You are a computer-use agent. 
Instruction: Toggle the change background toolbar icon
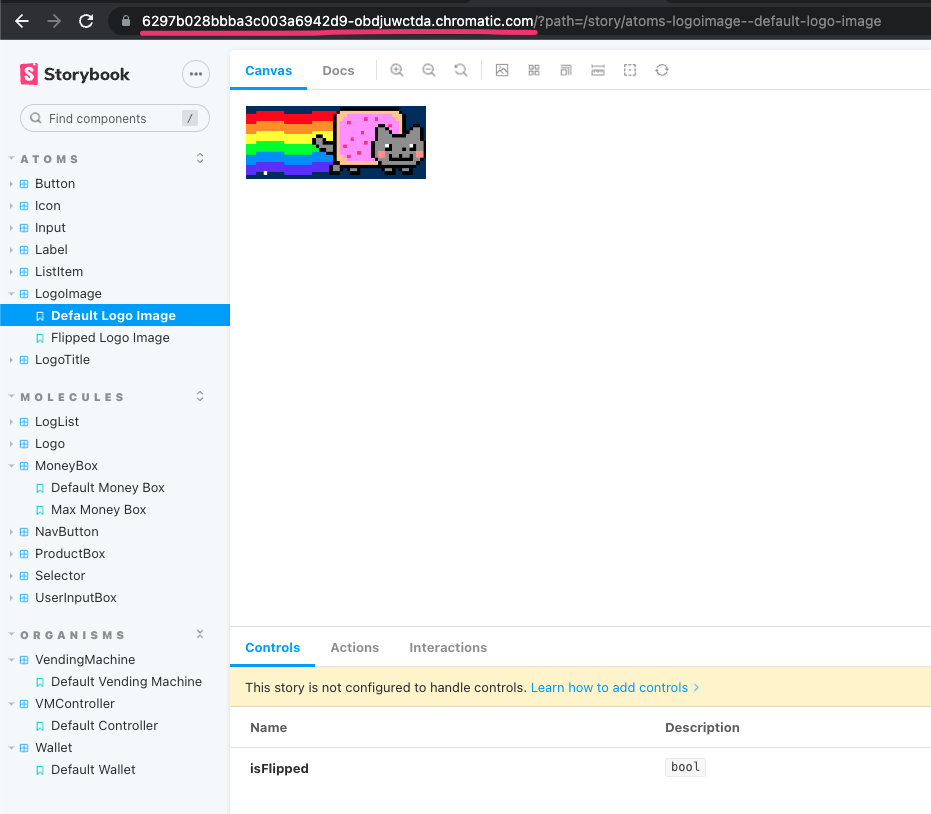point(502,70)
